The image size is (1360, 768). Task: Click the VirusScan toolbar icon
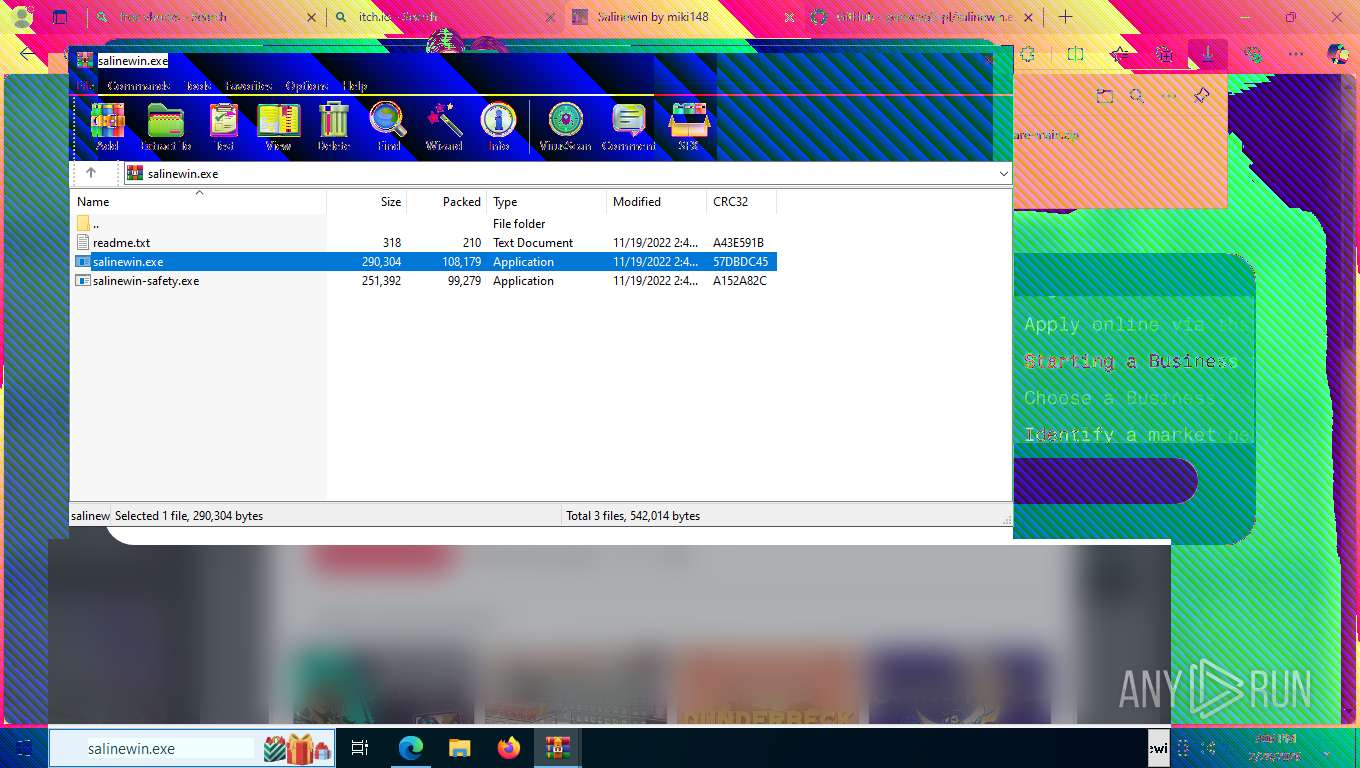(565, 127)
